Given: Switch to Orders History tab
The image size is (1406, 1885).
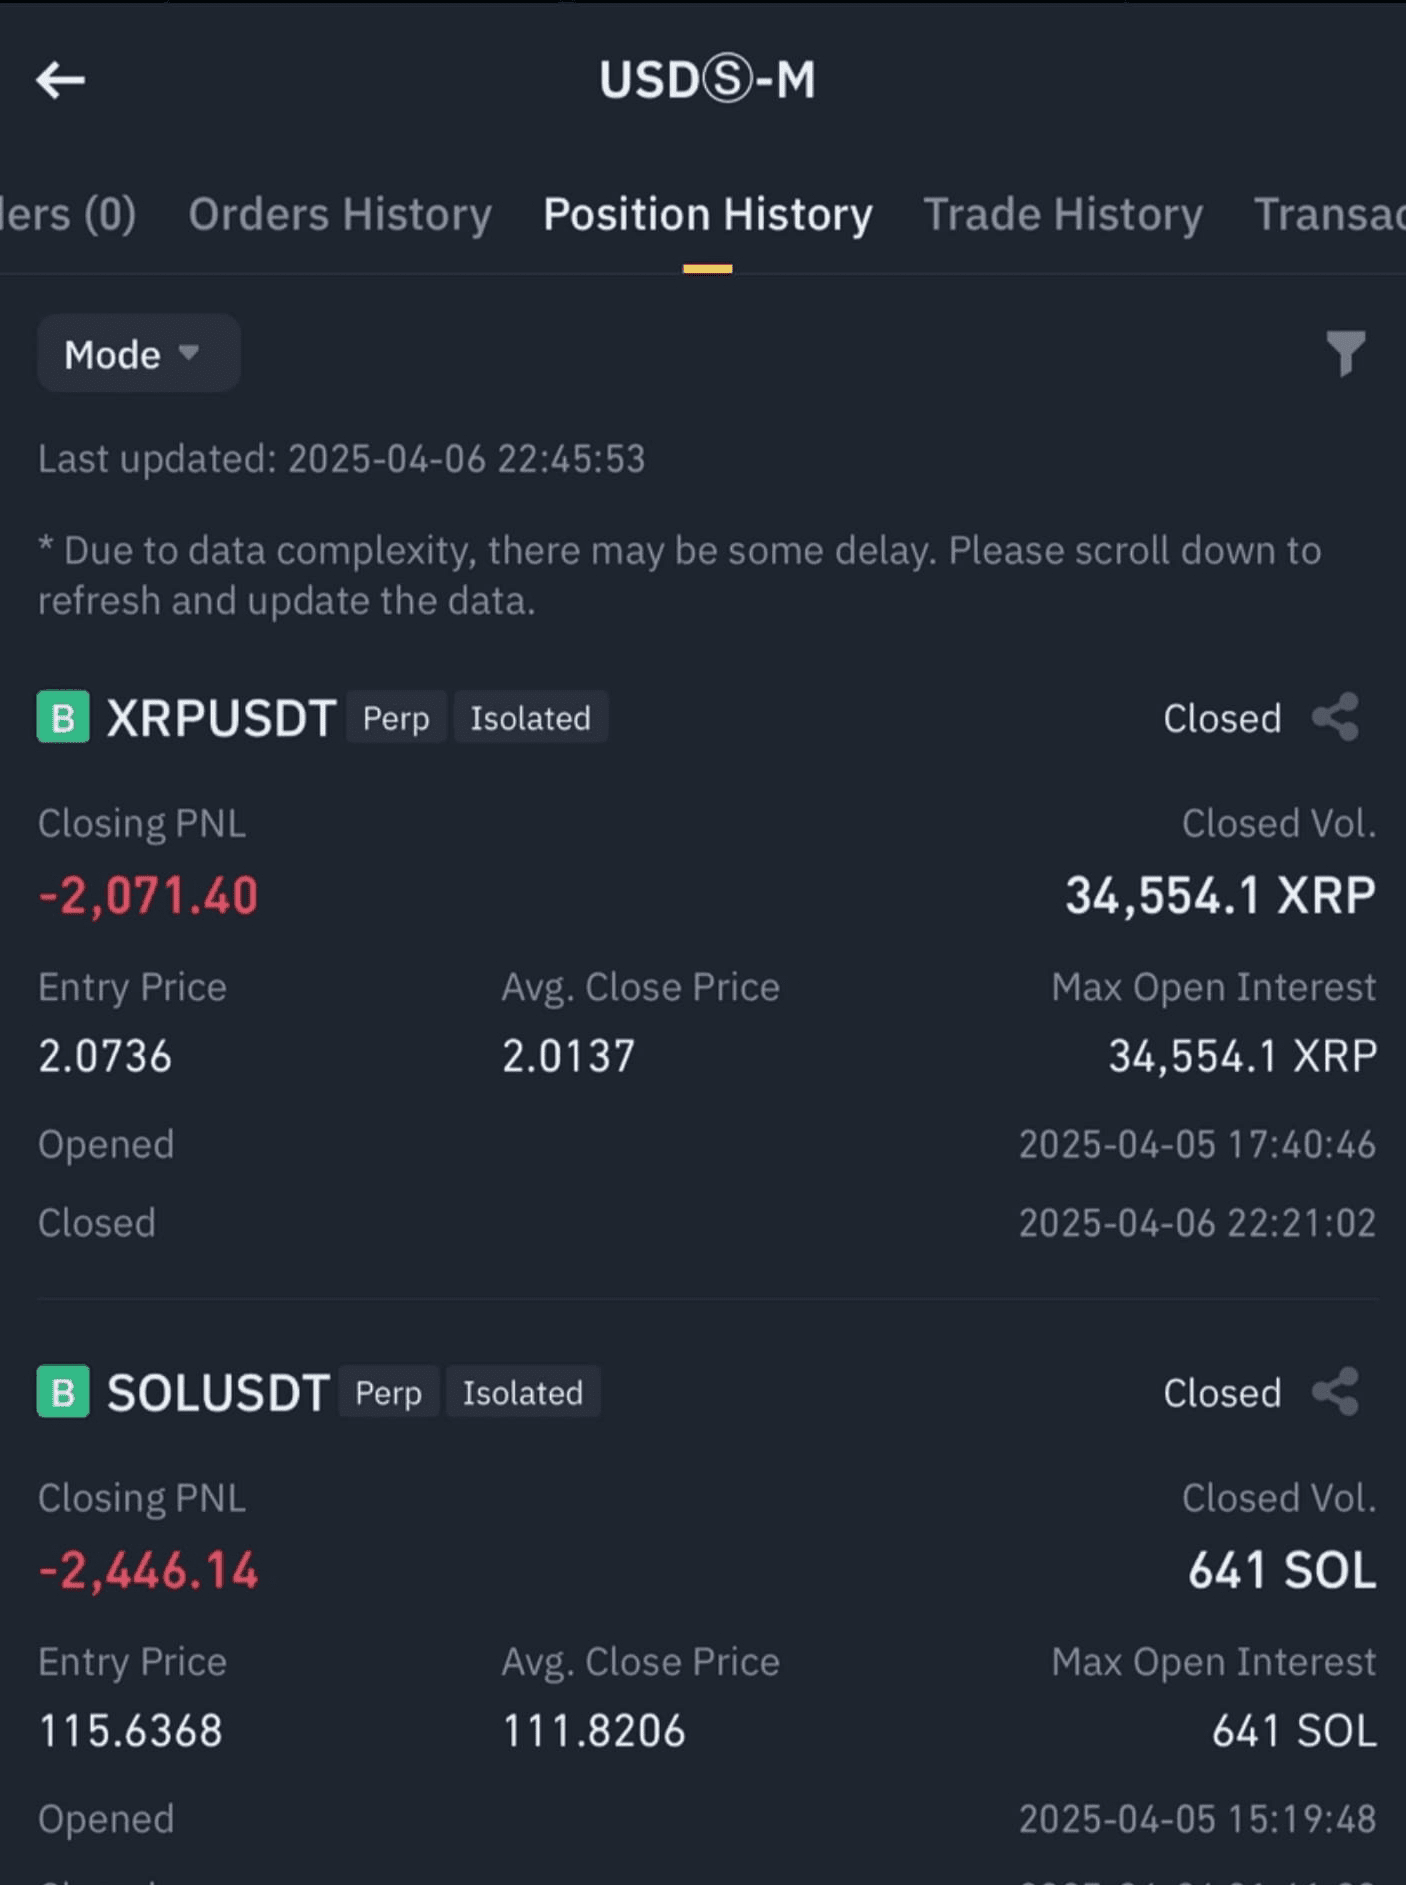Looking at the screenshot, I should 340,214.
